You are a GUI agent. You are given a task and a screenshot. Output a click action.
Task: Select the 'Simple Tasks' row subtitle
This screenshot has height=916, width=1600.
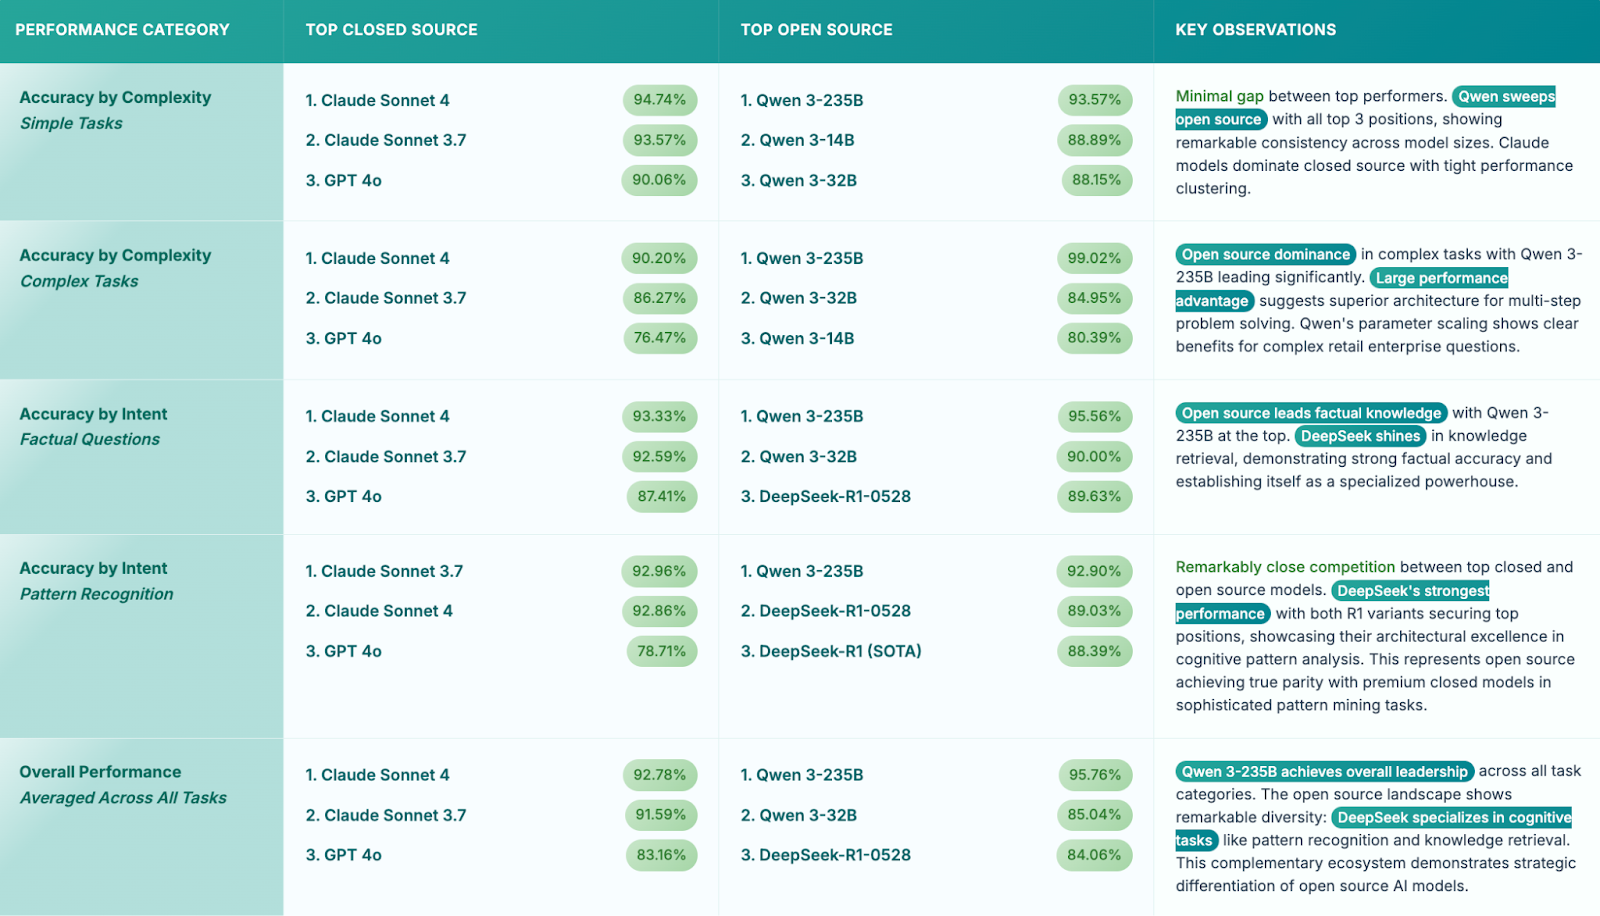(x=71, y=123)
